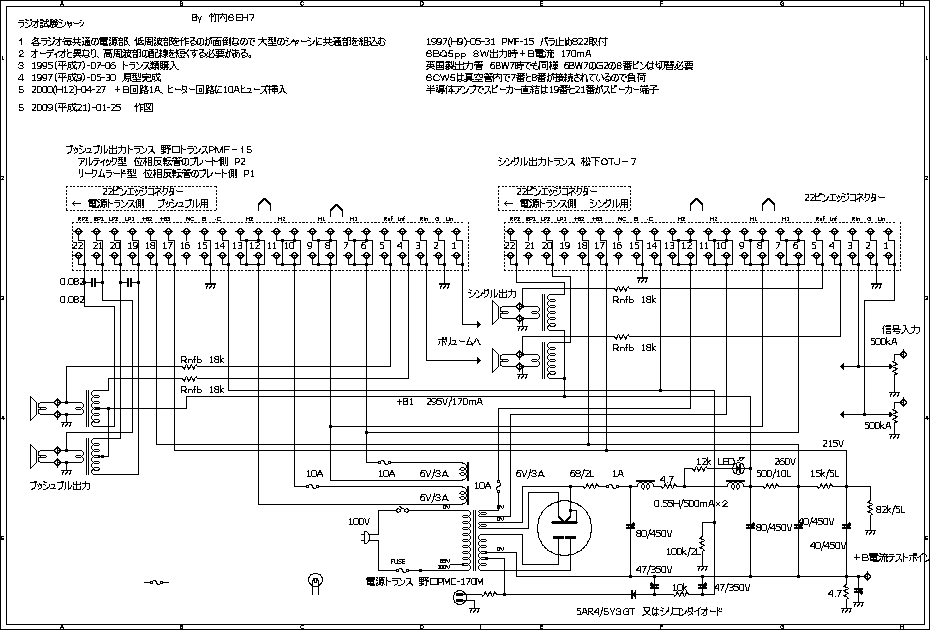
Task: Click the rectifier tube circle symbol
Action: tap(564, 527)
